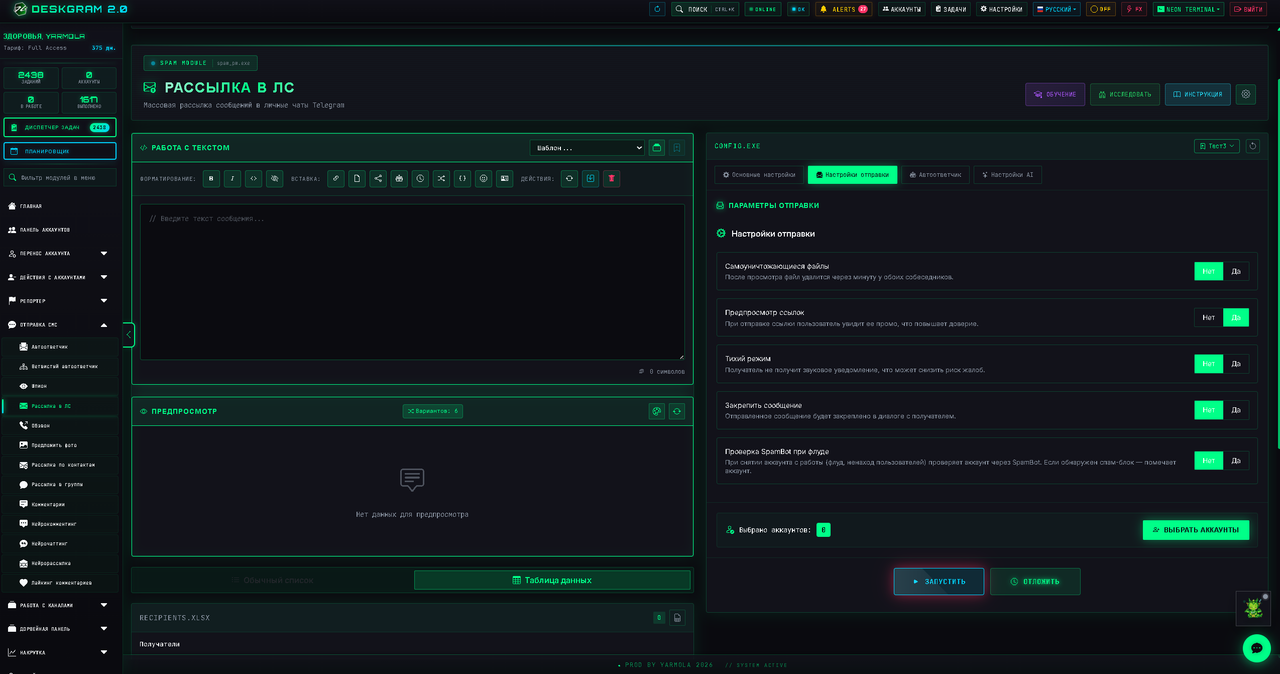Refresh the preview with the circular-arrow icon

[x=677, y=411]
